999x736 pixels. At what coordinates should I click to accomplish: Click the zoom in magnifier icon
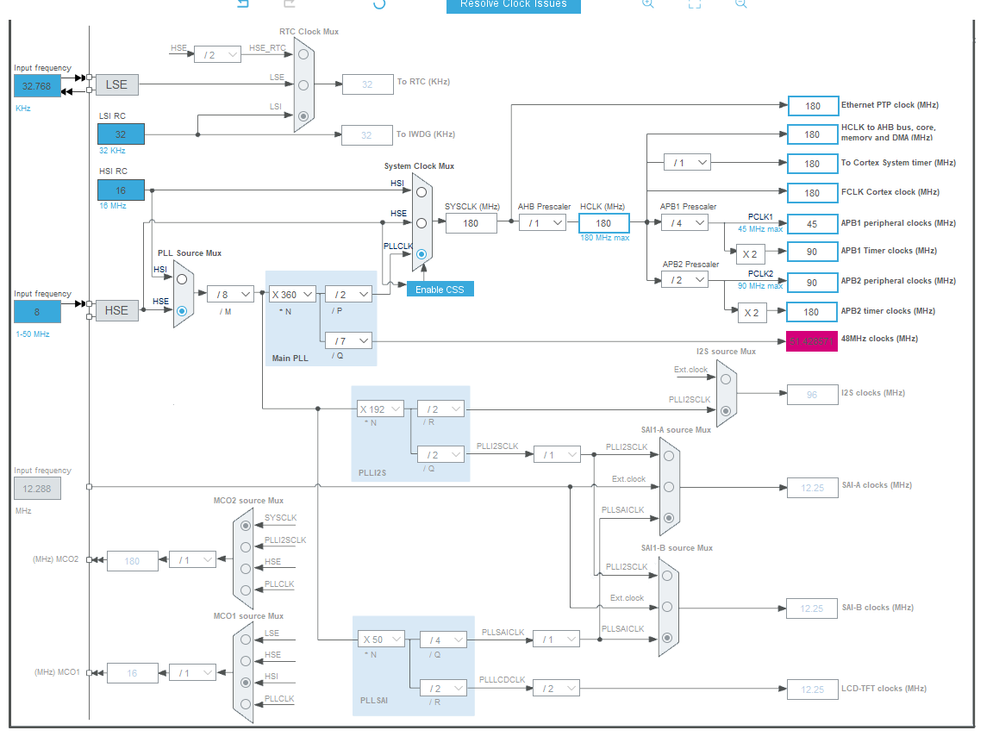click(x=647, y=3)
